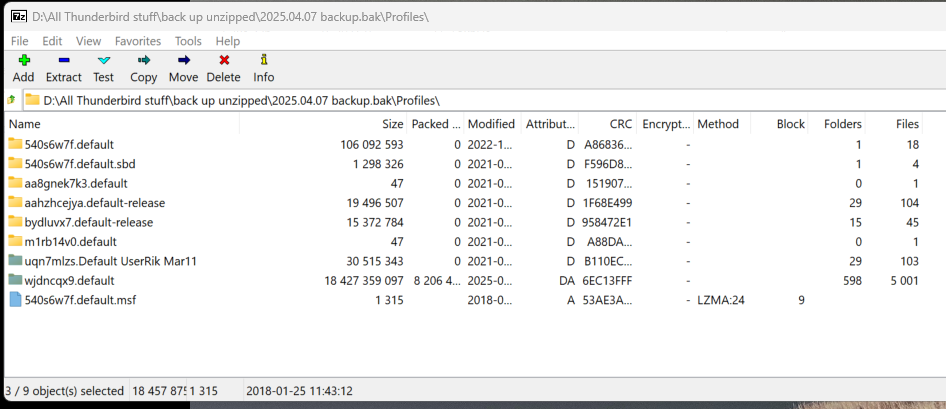The width and height of the screenshot is (946, 409).
Task: Click the Delete toolbar icon
Action: (224, 61)
